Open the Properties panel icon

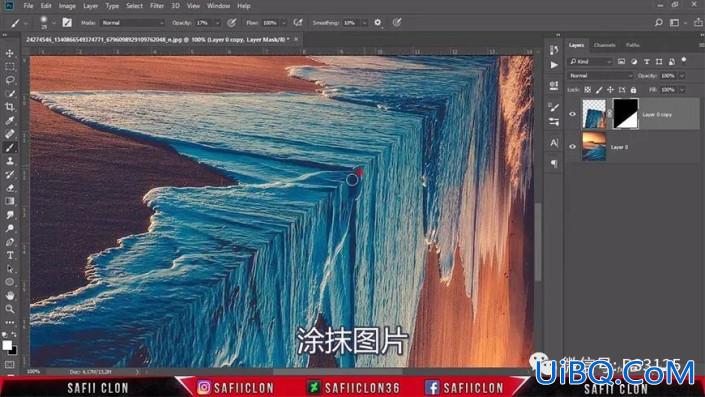(554, 85)
